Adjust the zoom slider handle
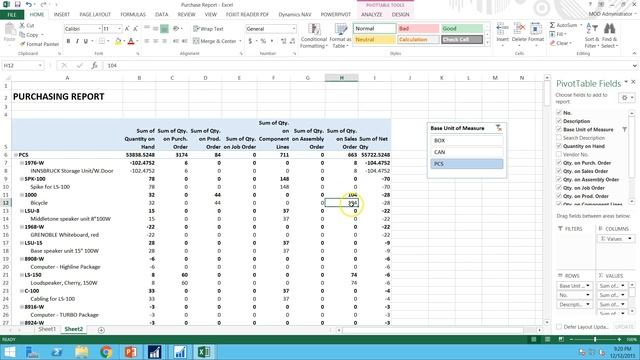This screenshot has height=360, width=640. [x=595, y=340]
